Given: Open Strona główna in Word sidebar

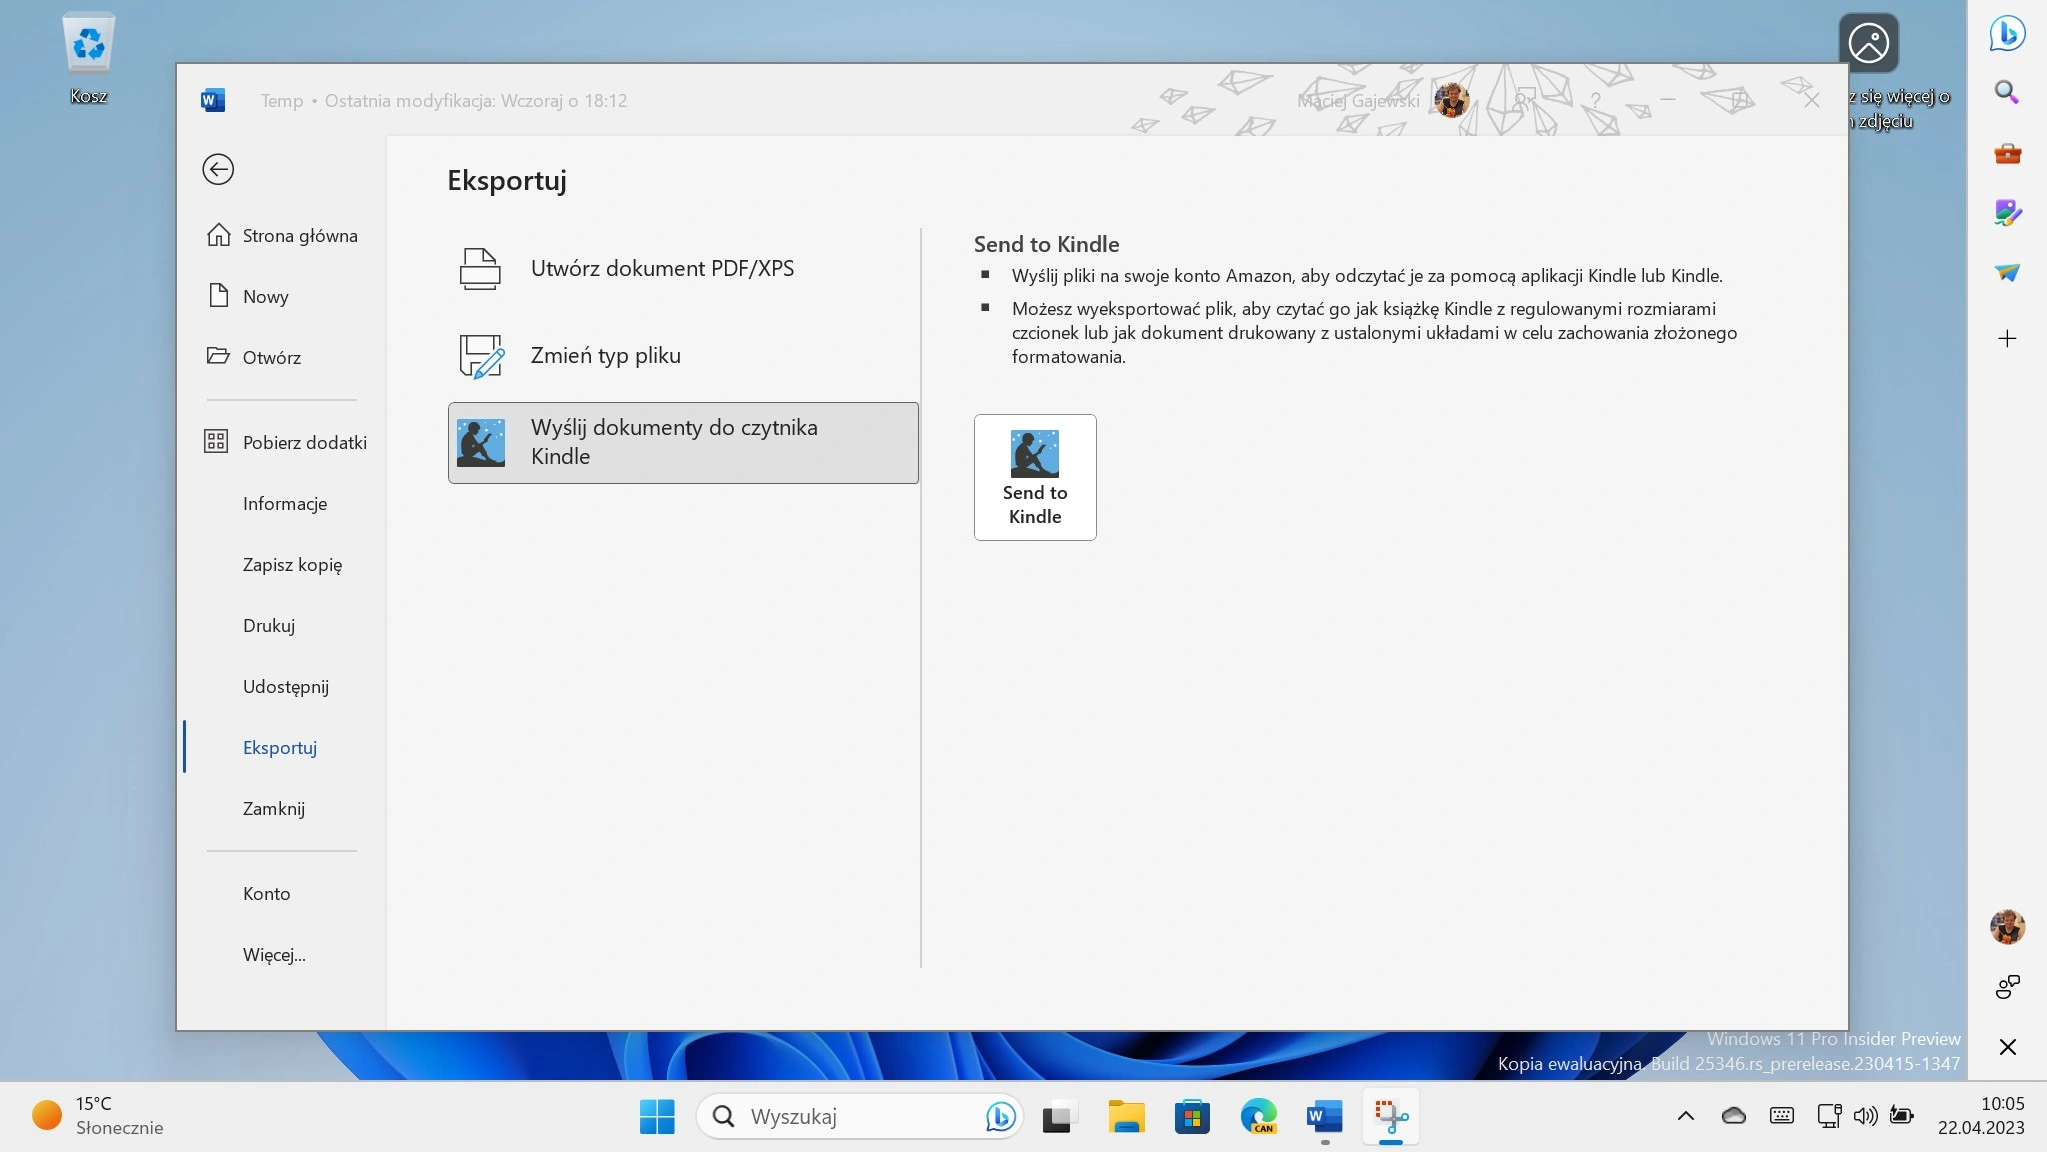Looking at the screenshot, I should pyautogui.click(x=282, y=235).
